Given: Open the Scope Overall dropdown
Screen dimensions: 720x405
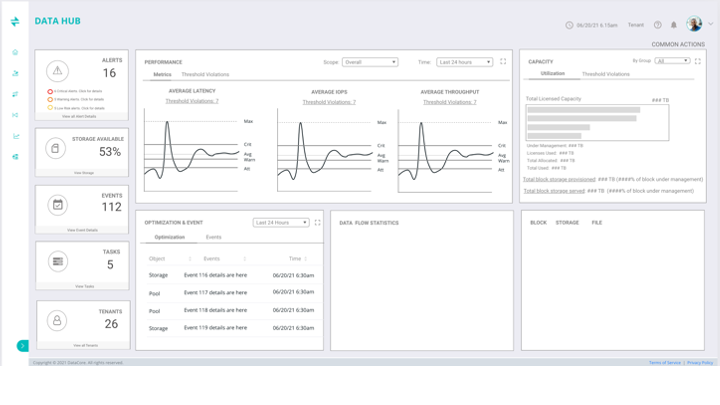Looking at the screenshot, I should tap(370, 62).
